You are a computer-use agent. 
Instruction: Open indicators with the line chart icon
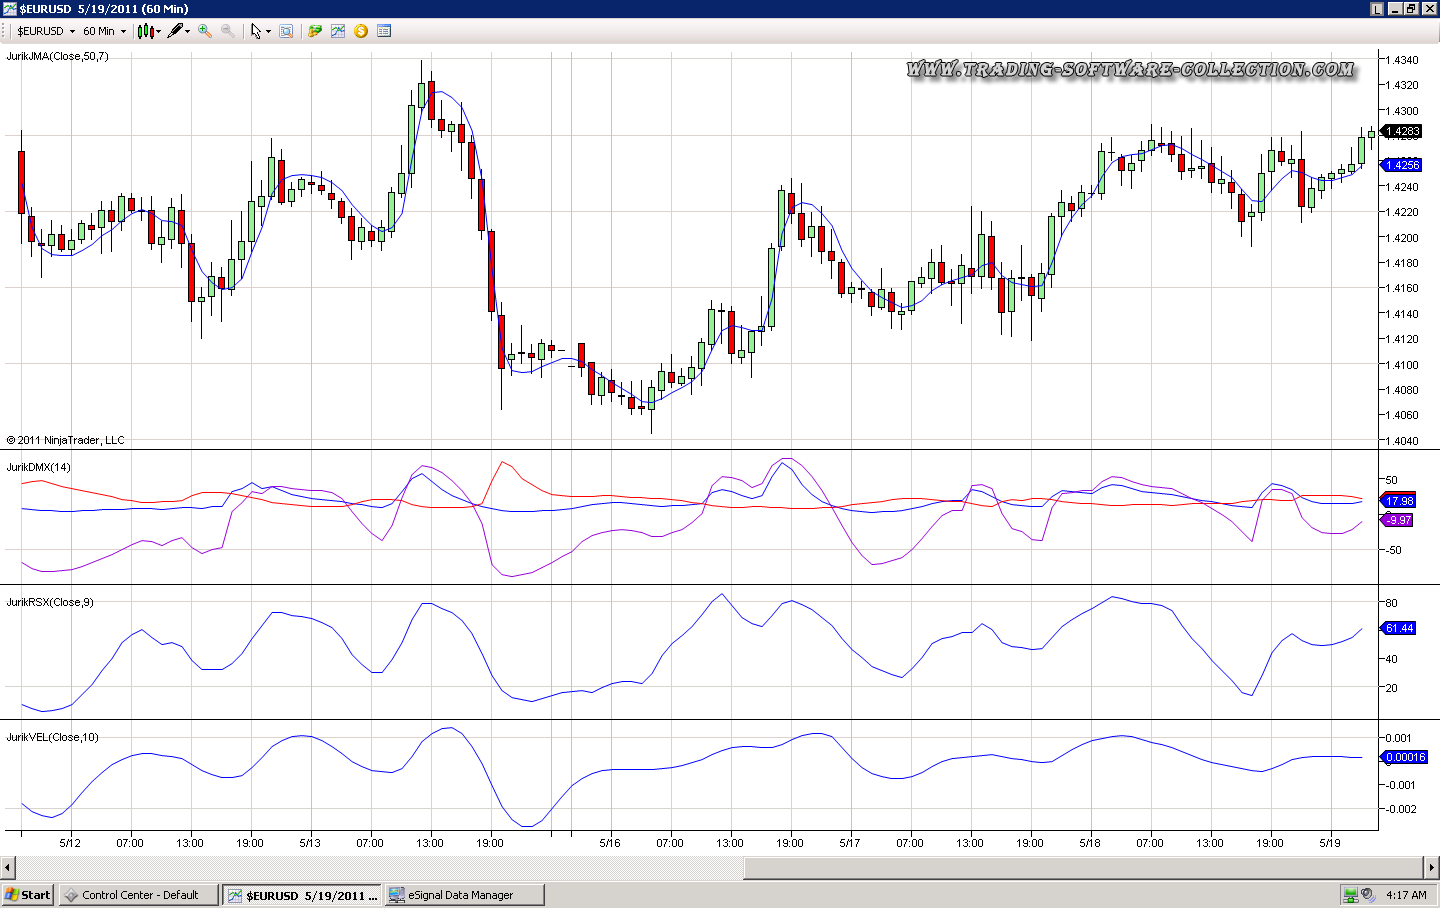(x=338, y=31)
